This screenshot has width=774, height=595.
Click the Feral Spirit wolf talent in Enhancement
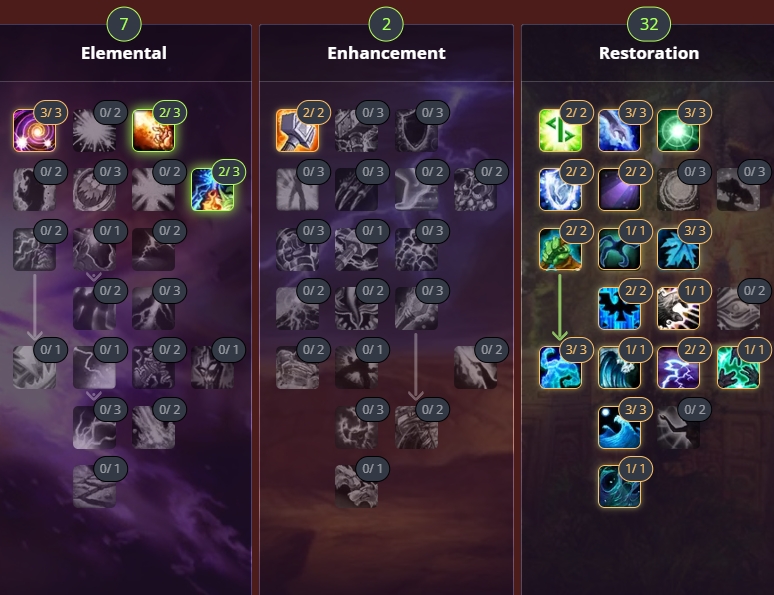click(356, 486)
